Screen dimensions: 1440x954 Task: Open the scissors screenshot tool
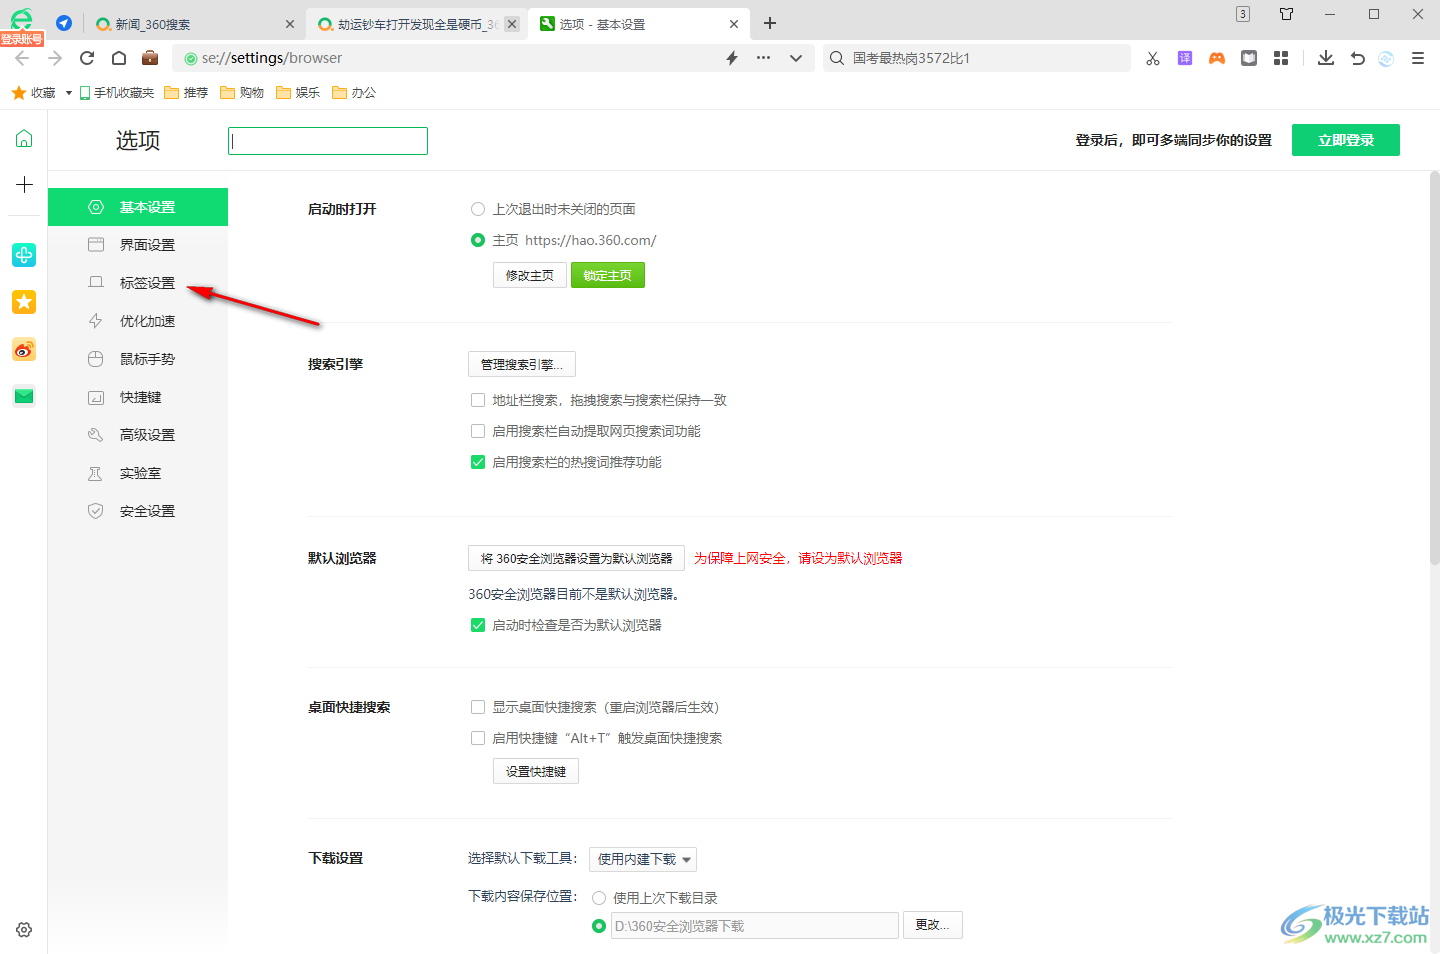(1153, 58)
